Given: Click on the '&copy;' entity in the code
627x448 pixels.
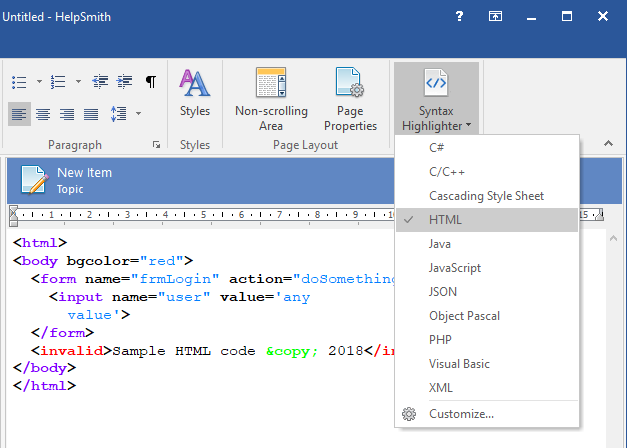Looking at the screenshot, I should (x=292, y=352).
